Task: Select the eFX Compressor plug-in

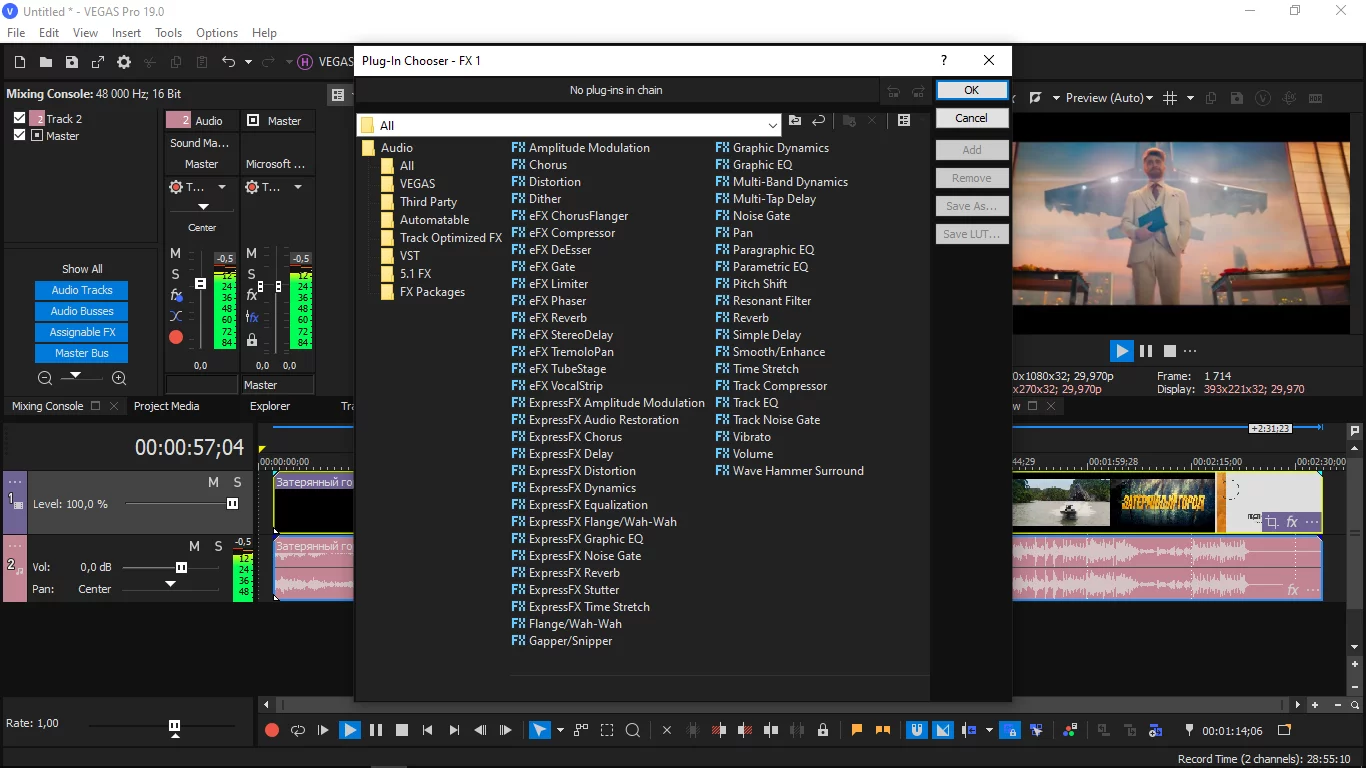Action: [x=563, y=233]
